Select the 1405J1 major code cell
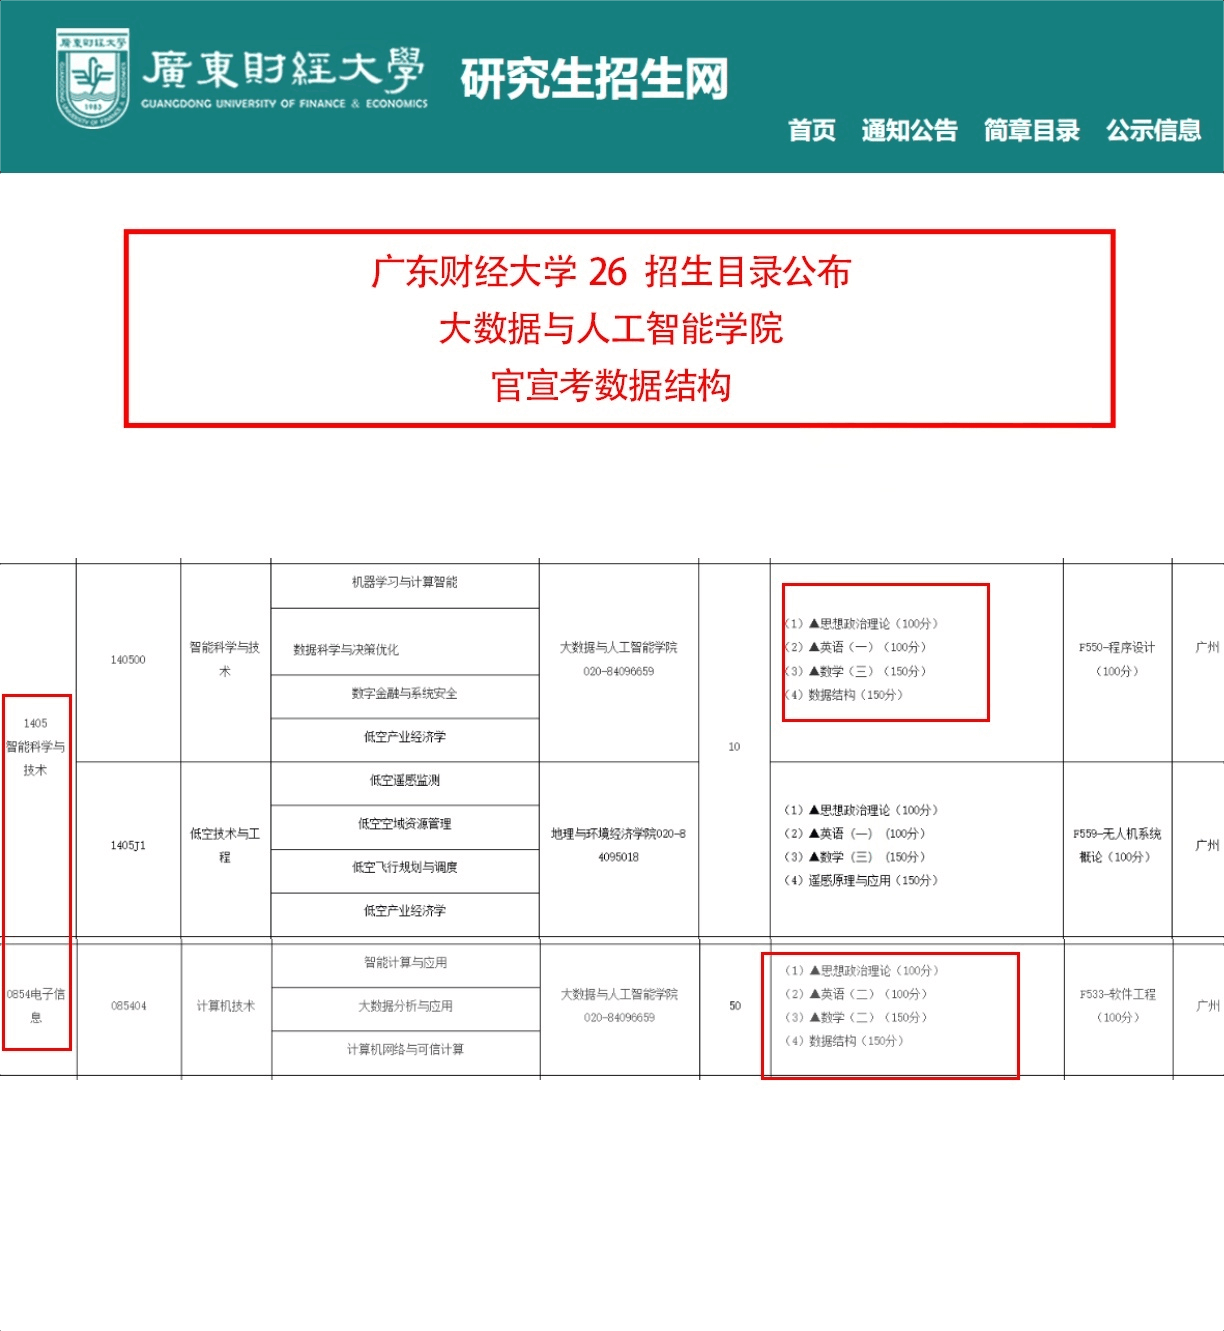This screenshot has width=1224, height=1331. click(128, 846)
